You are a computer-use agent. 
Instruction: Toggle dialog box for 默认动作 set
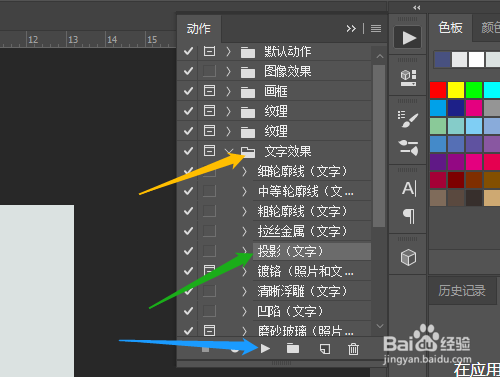click(209, 51)
